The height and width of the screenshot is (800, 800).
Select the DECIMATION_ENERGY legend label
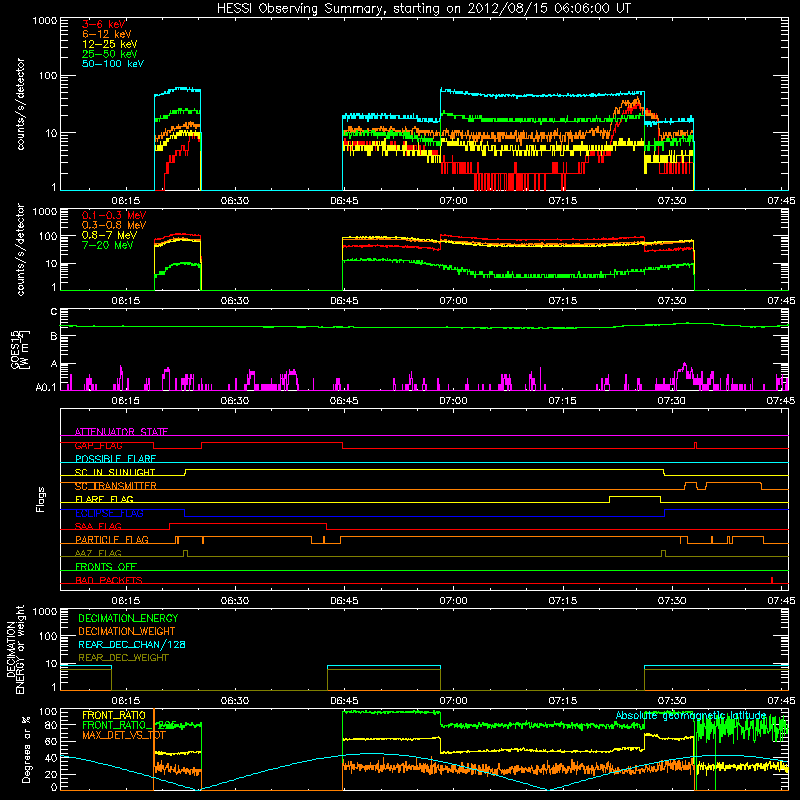pyautogui.click(x=128, y=618)
